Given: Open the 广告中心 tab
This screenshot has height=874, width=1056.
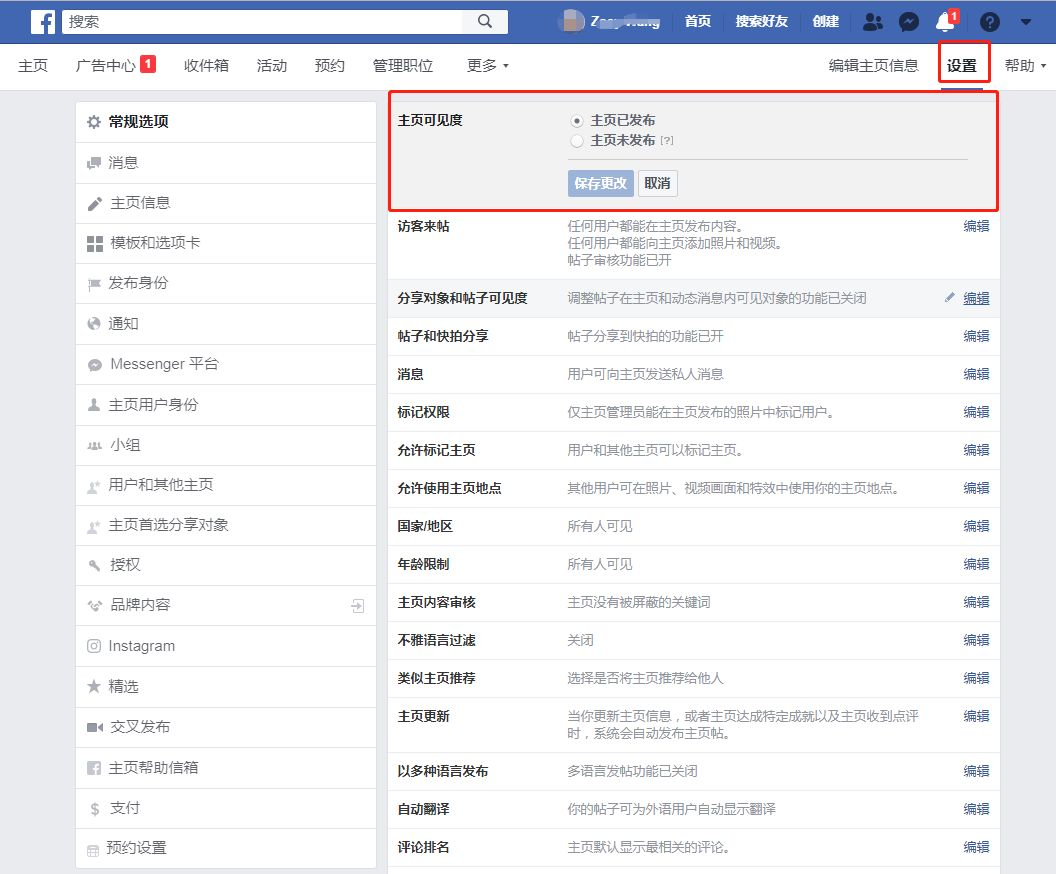Looking at the screenshot, I should tap(106, 65).
